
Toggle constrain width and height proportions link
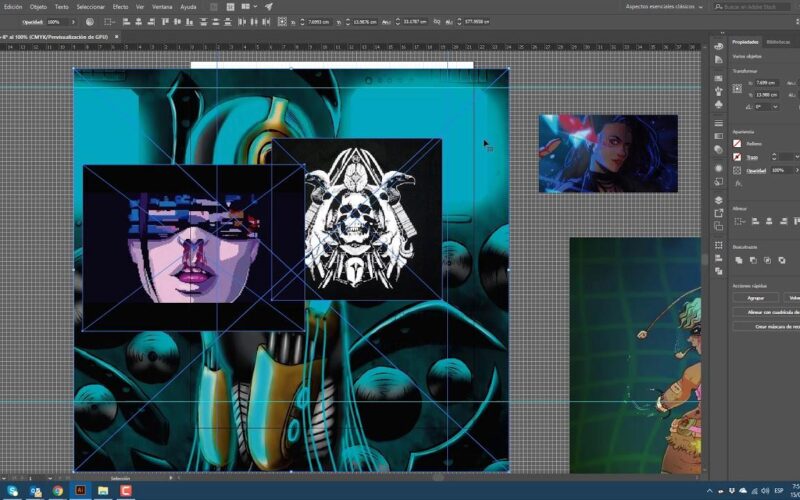pos(437,22)
